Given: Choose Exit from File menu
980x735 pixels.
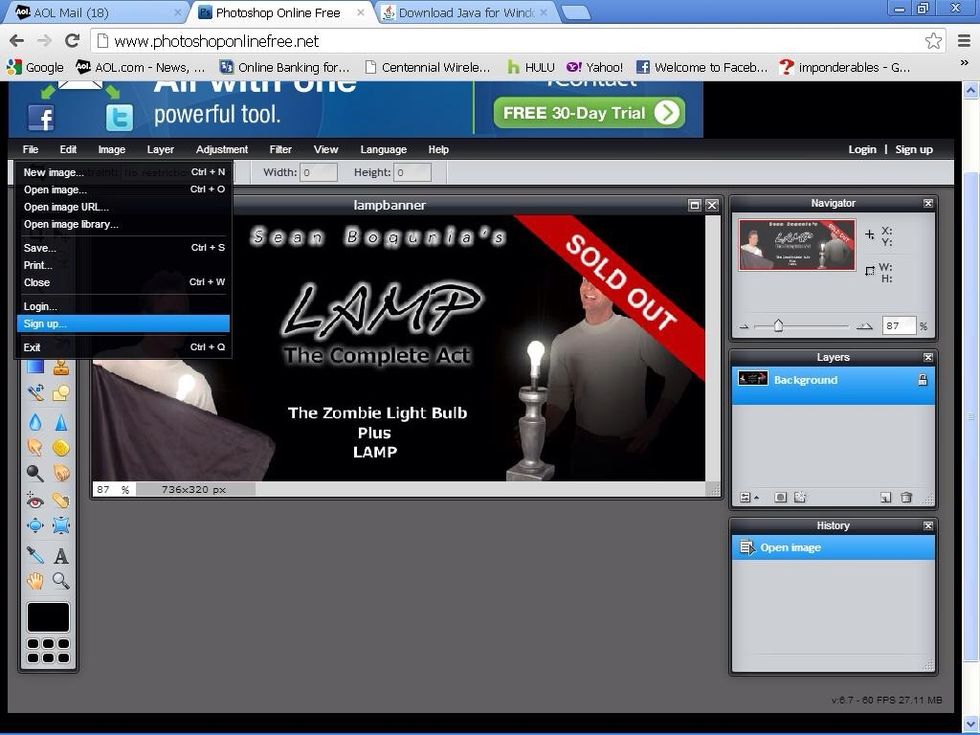Looking at the screenshot, I should [124, 348].
